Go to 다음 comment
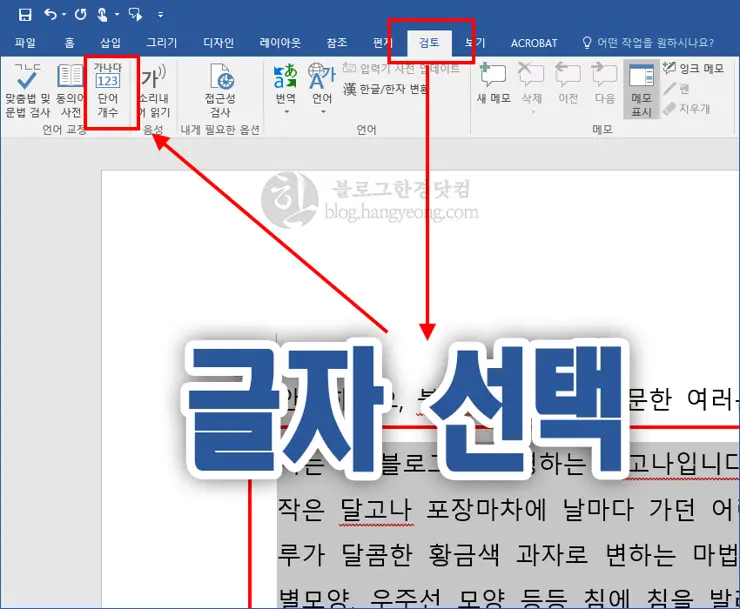740x609 pixels. pos(605,83)
